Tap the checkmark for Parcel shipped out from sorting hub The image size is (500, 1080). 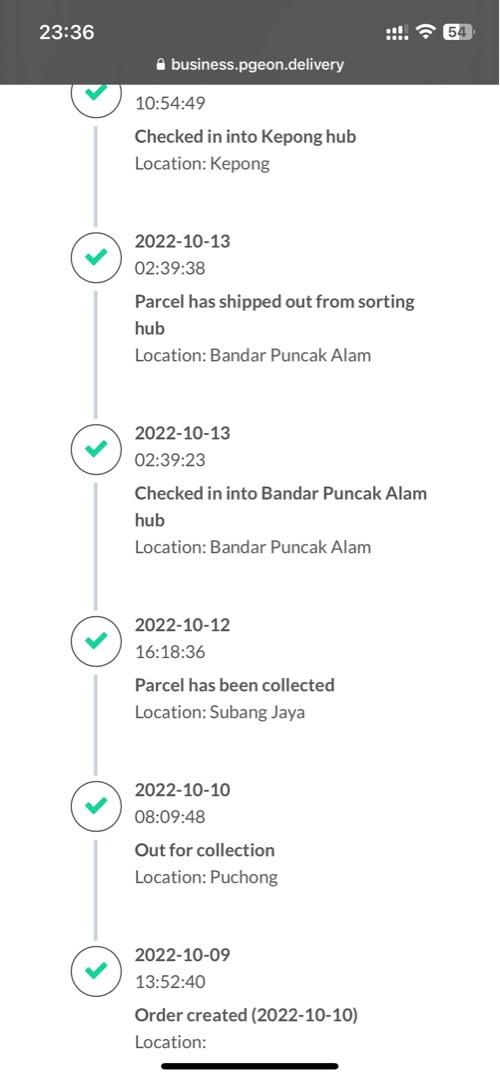(97, 257)
